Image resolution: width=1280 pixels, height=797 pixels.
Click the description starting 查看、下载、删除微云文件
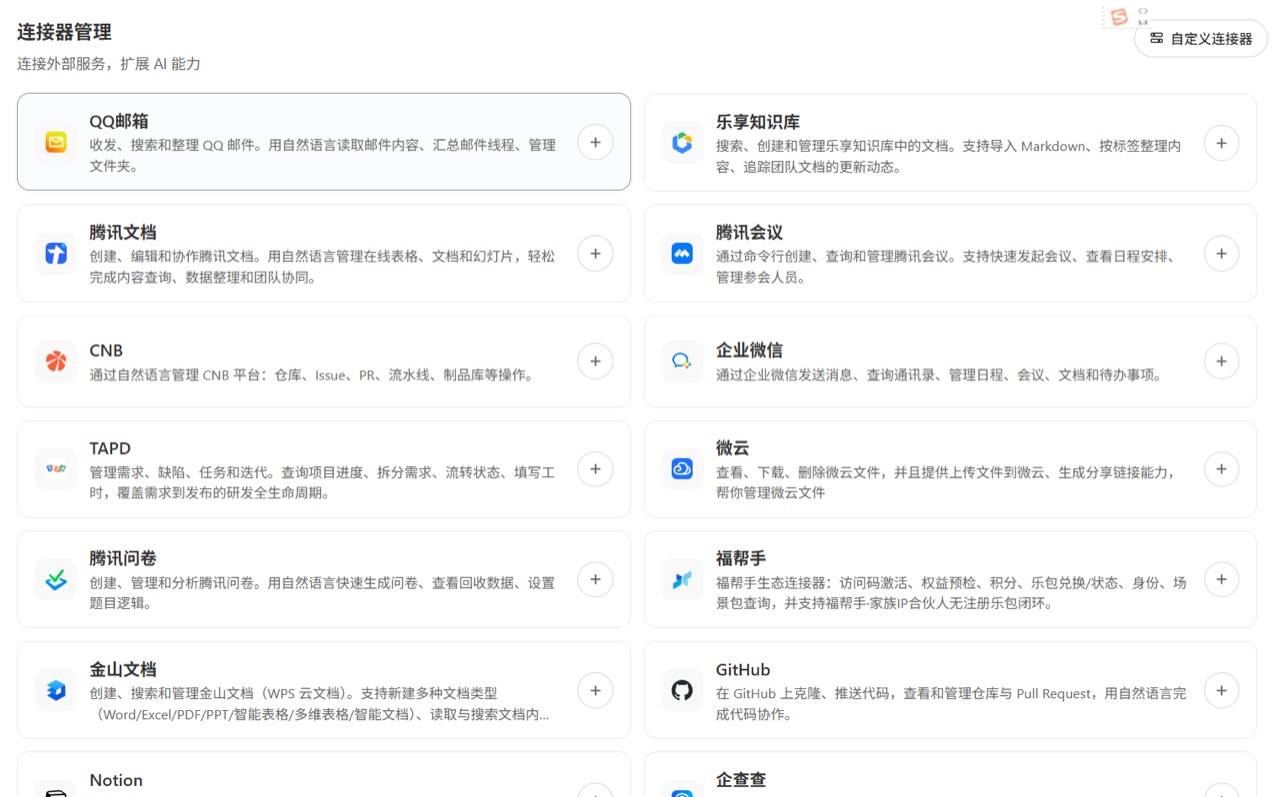point(946,482)
